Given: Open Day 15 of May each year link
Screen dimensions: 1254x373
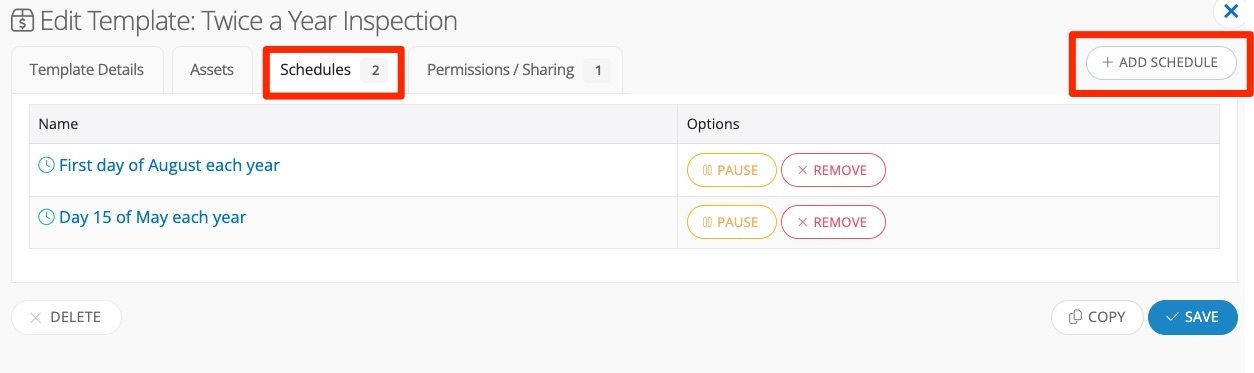Looking at the screenshot, I should [x=152, y=217].
